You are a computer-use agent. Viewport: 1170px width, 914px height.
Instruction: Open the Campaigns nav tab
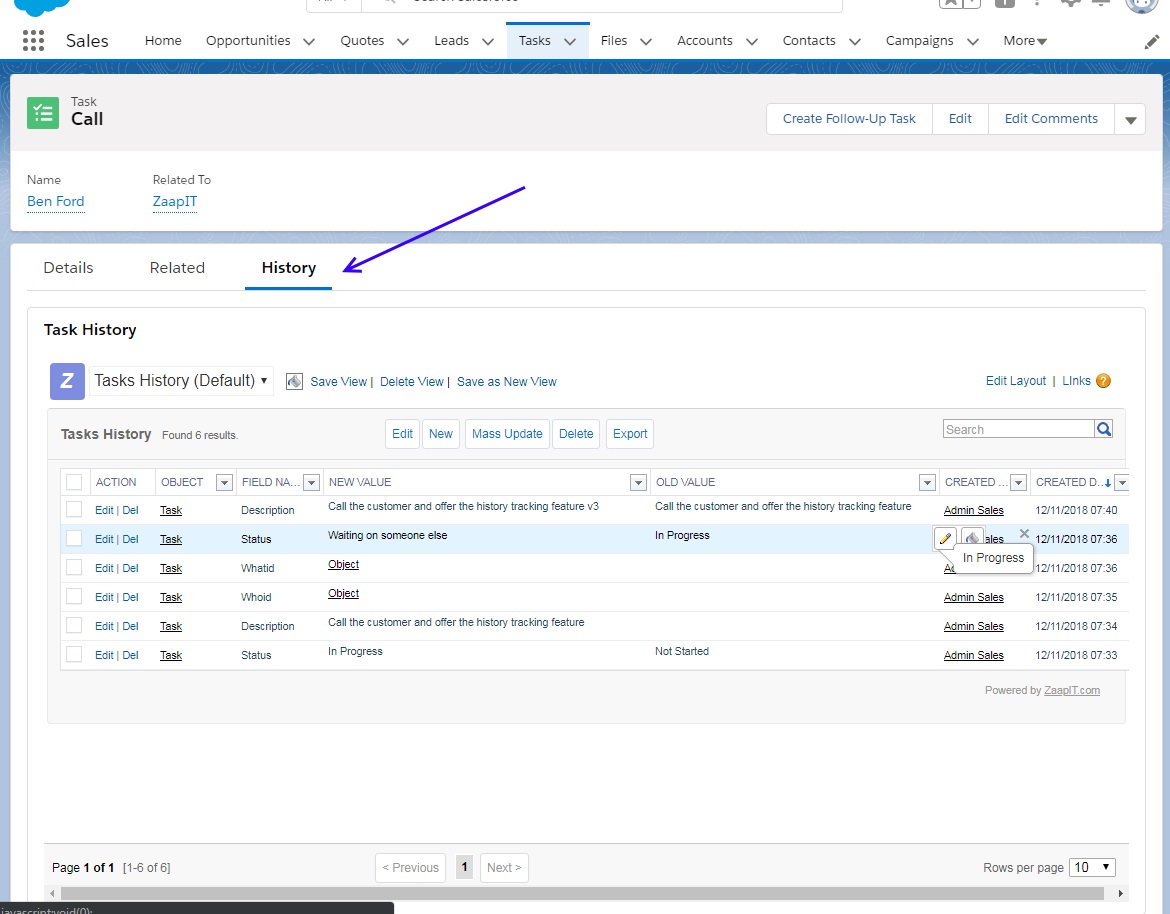point(919,40)
